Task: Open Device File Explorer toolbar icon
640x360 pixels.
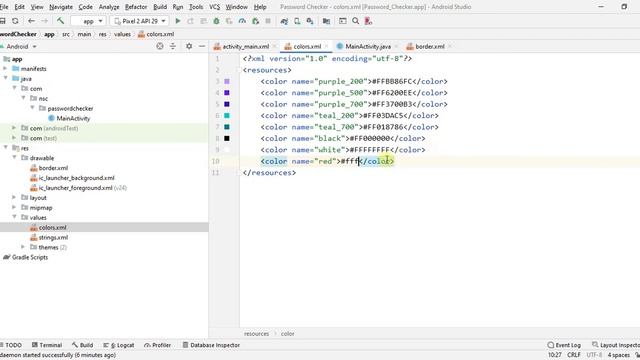Action: tap(342, 21)
